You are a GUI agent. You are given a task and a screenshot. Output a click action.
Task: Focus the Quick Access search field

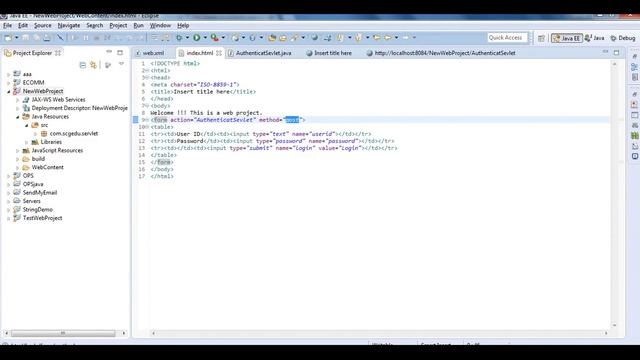pyautogui.click(x=507, y=38)
